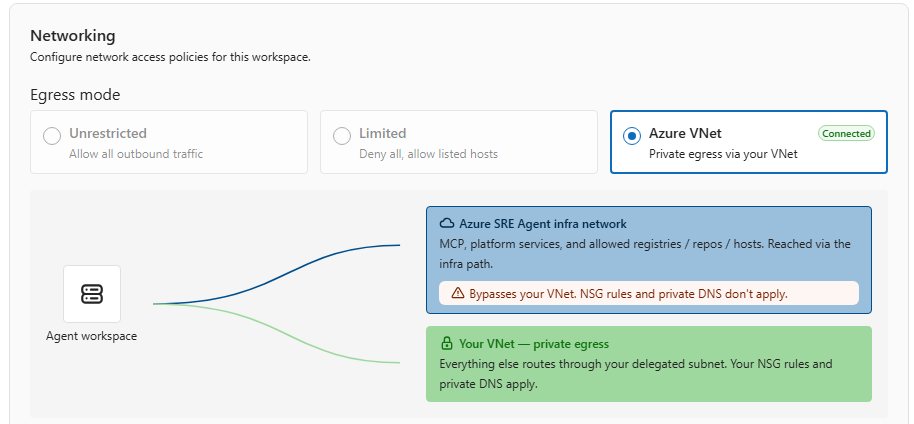Click 'Allow all outbound traffic' description

(x=136, y=154)
